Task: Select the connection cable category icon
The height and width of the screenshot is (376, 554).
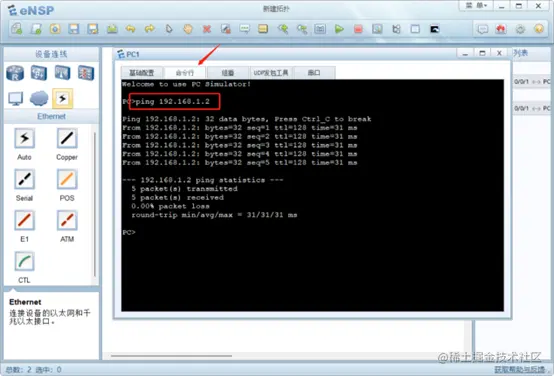Action: click(63, 98)
